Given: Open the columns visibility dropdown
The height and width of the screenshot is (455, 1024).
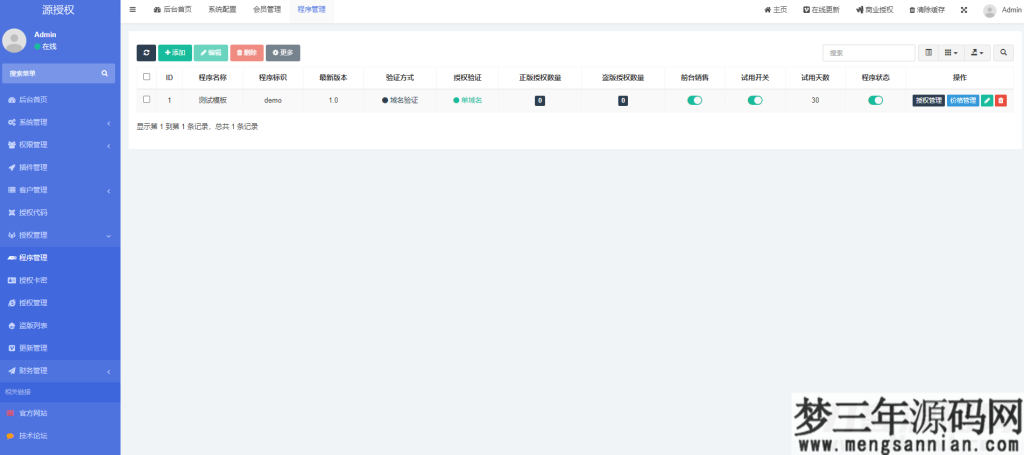Looking at the screenshot, I should [951, 53].
